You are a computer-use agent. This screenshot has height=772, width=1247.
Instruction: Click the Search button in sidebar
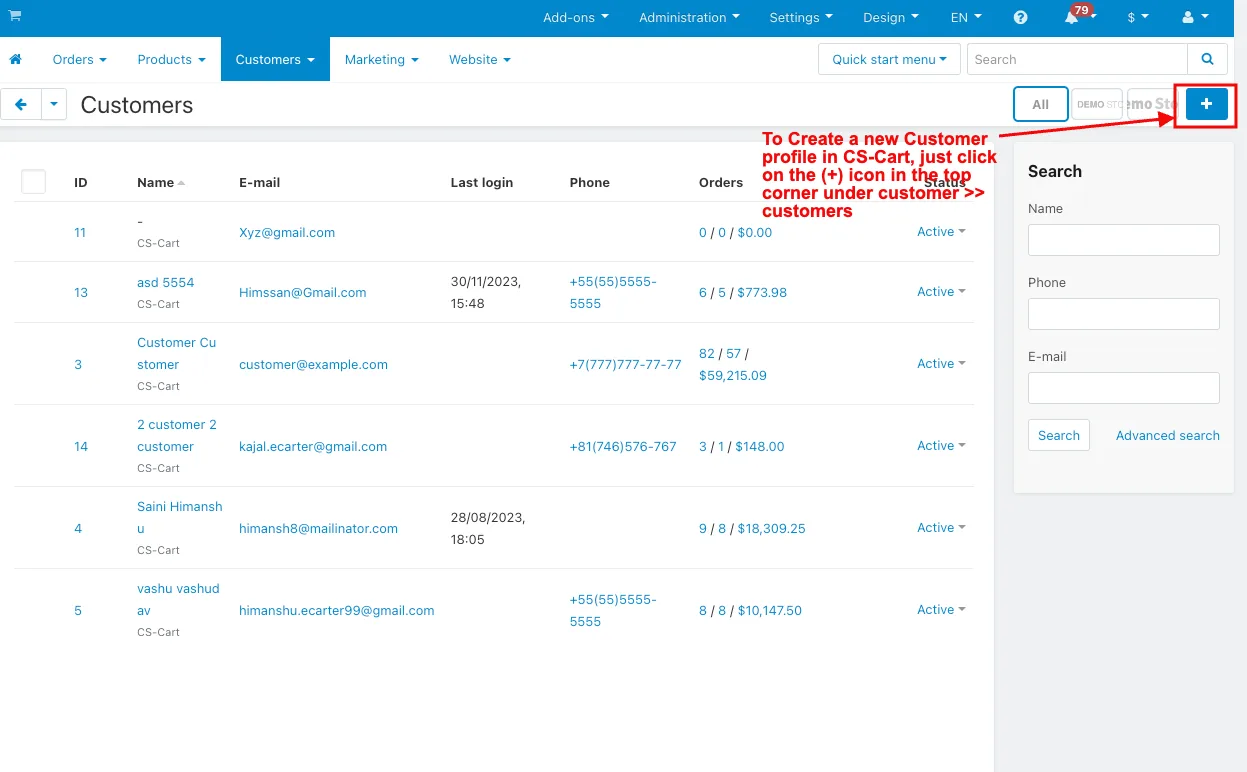(x=1058, y=435)
